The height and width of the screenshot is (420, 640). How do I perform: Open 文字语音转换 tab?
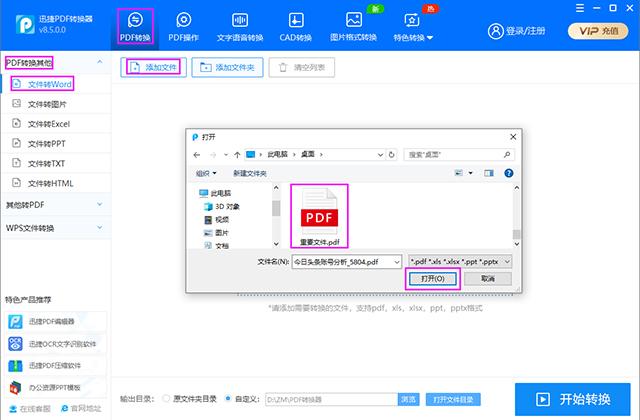240,27
